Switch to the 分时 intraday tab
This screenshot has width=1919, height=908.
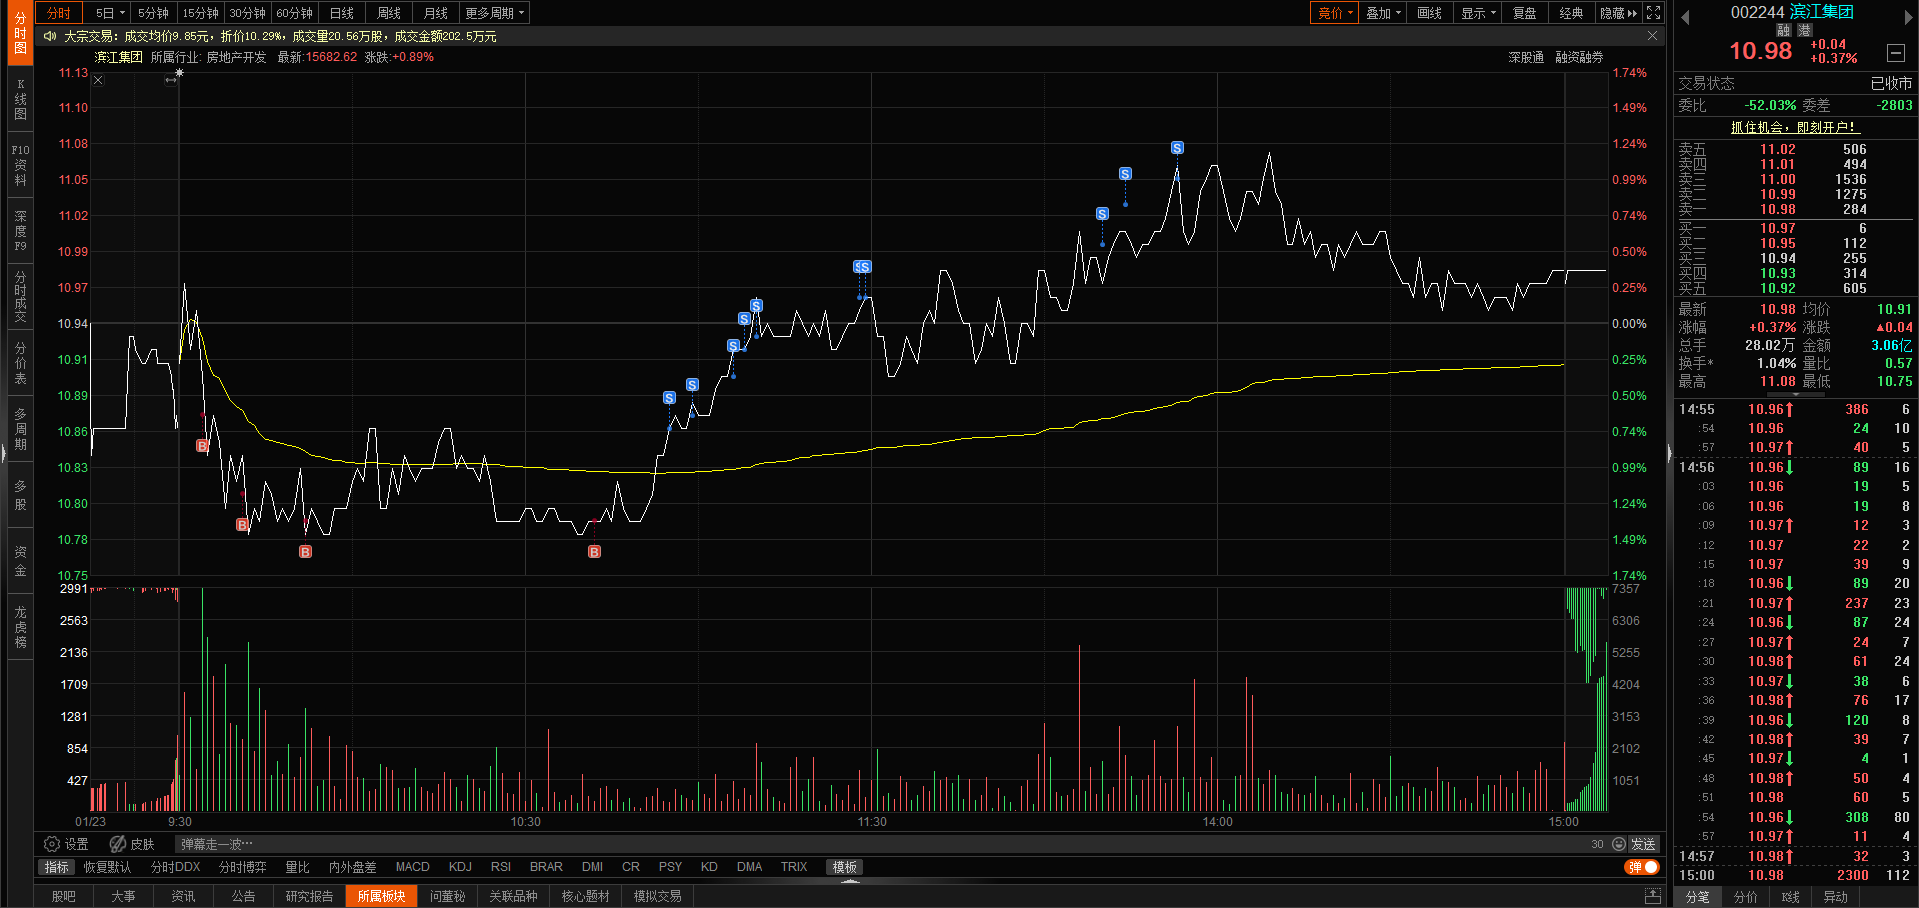(59, 13)
